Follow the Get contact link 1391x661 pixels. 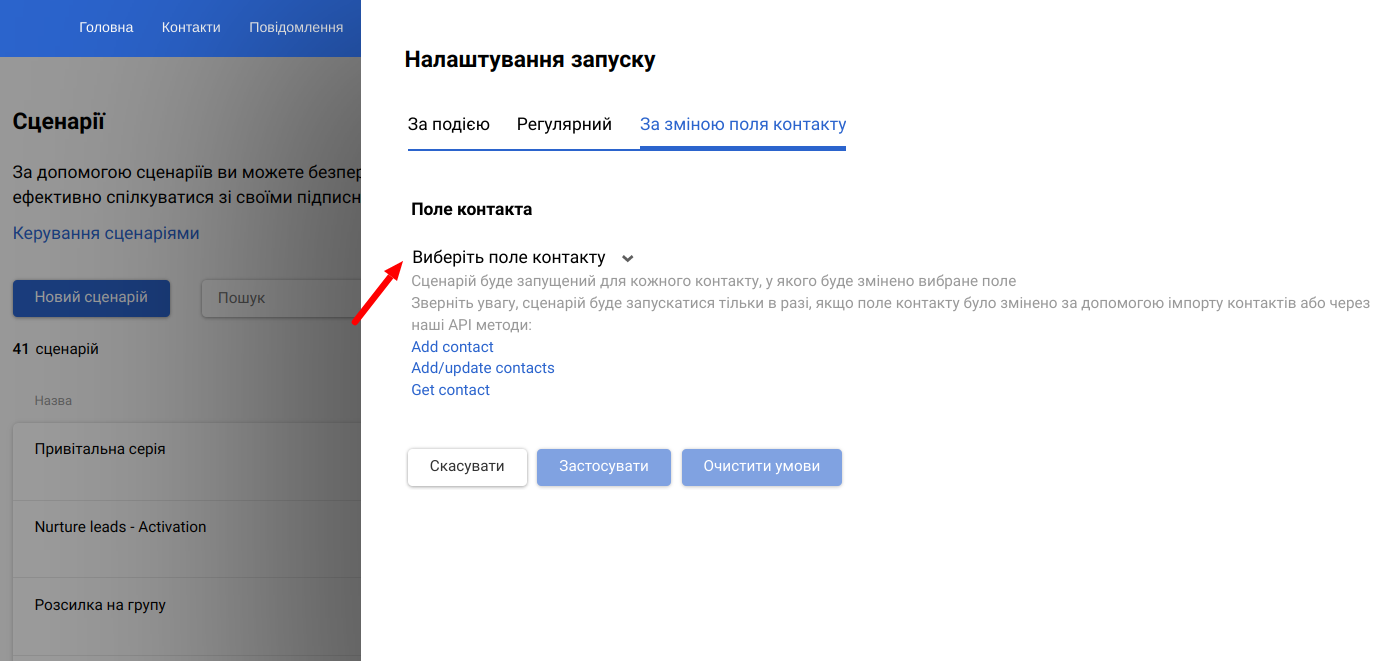click(x=450, y=390)
